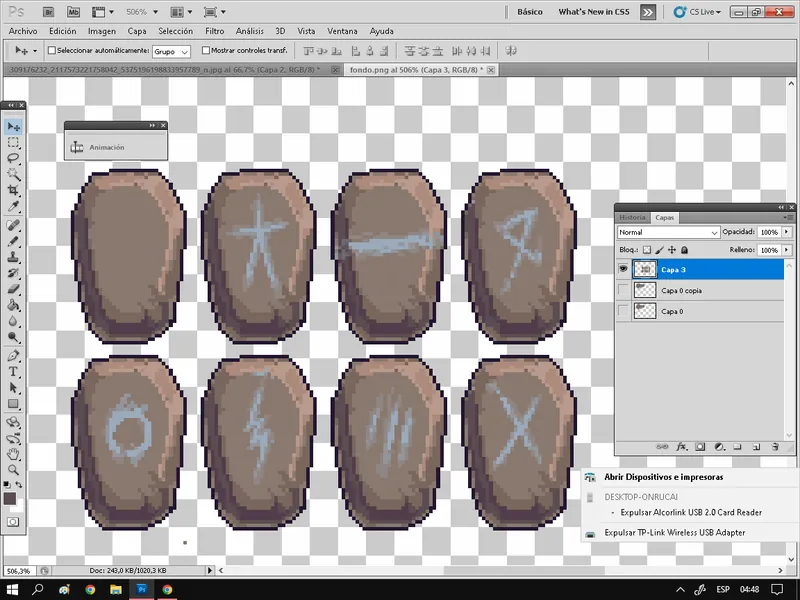Select the 3D Object Rotate tool
This screenshot has width=800, height=600.
pyautogui.click(x=13, y=422)
